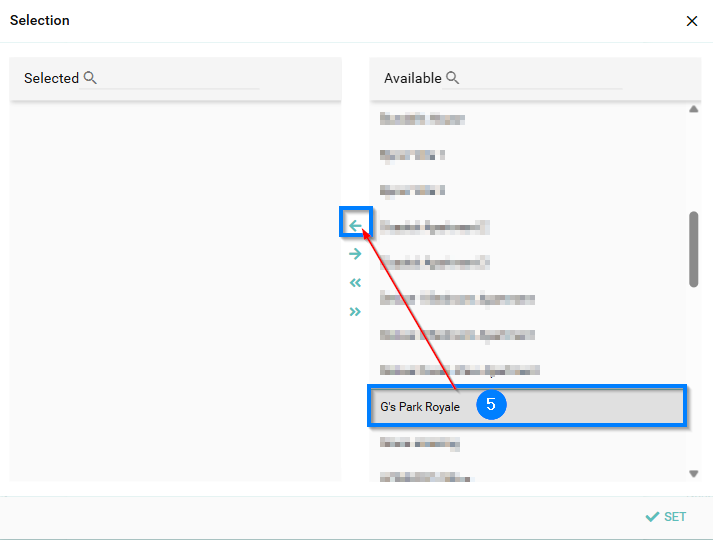Image resolution: width=713 pixels, height=540 pixels.
Task: Click the checkmark icon next to SET
Action: point(652,516)
